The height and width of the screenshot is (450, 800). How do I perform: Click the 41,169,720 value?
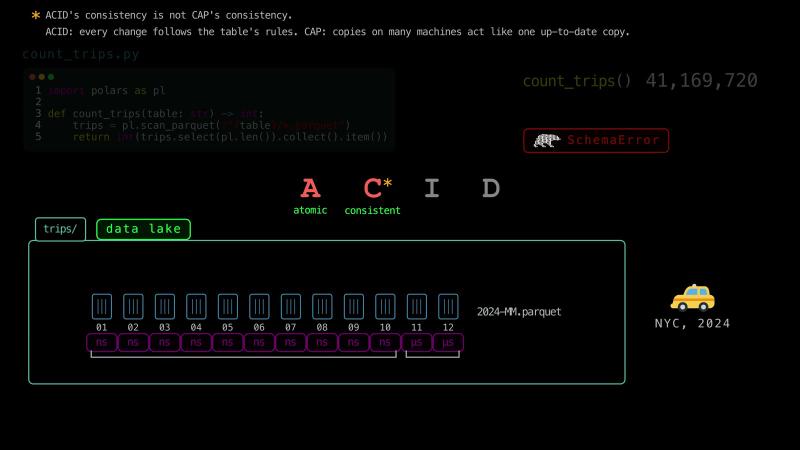pos(702,81)
